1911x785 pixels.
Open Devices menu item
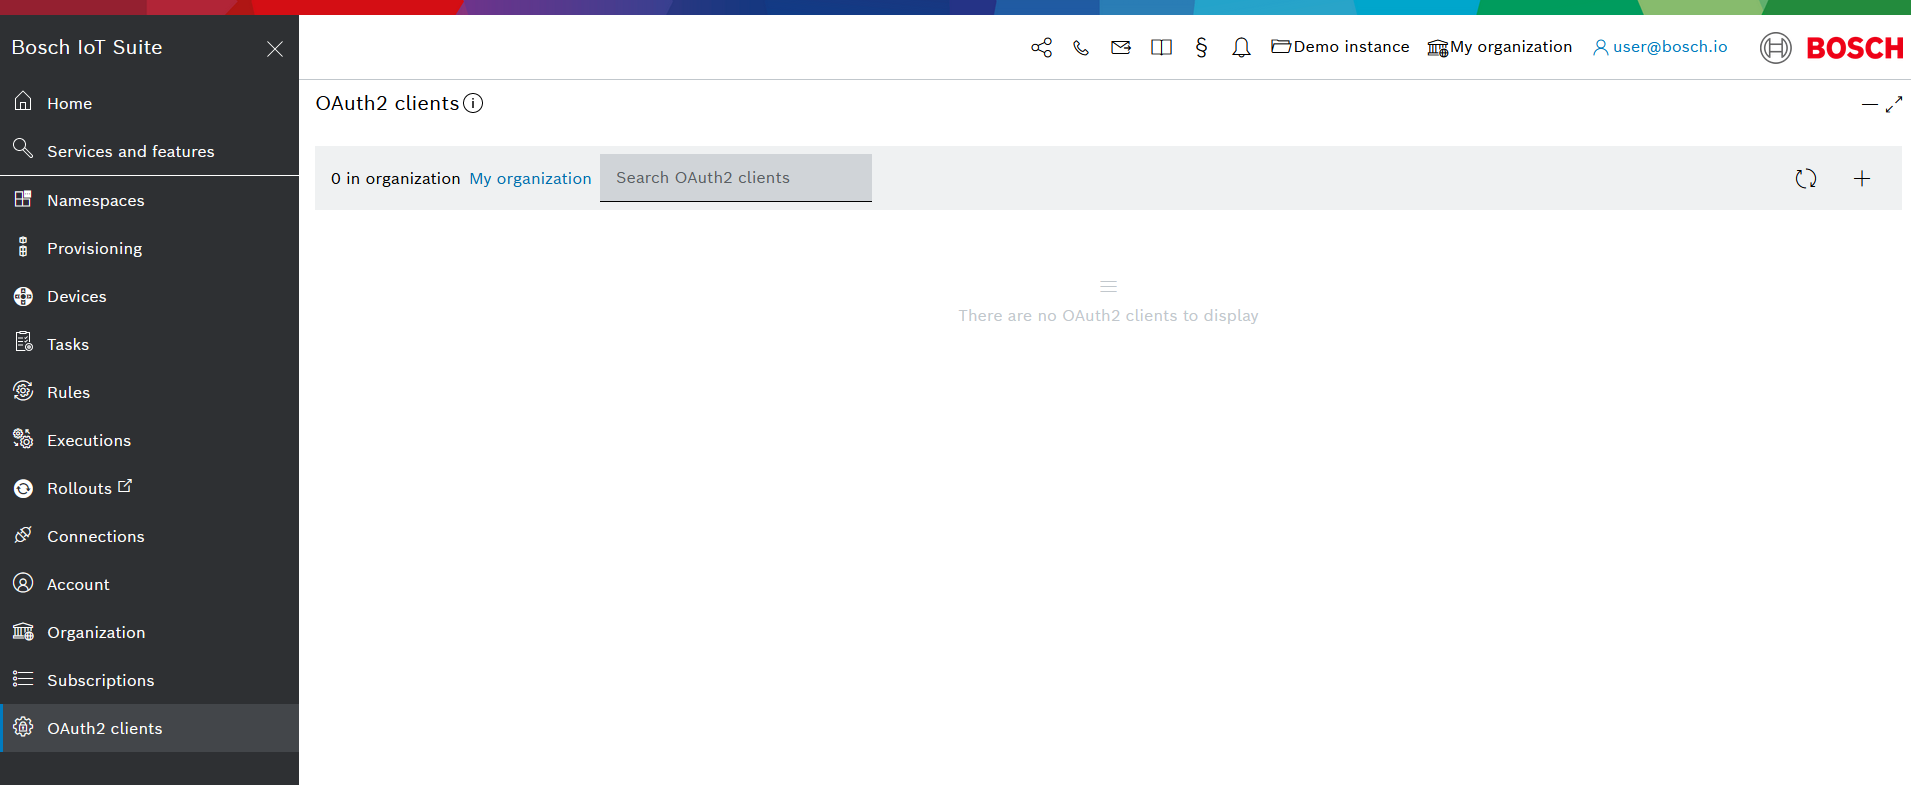[x=149, y=296]
